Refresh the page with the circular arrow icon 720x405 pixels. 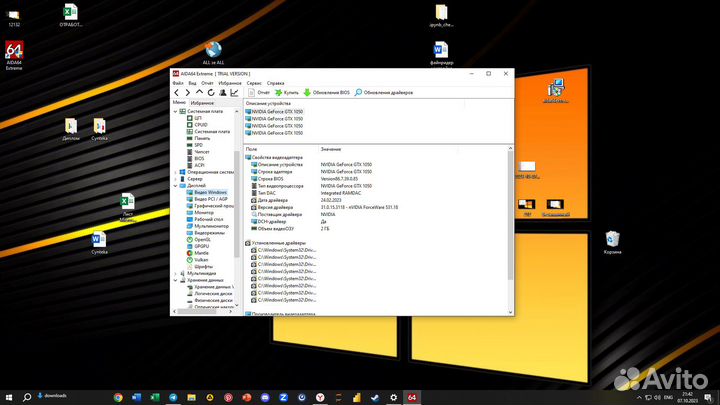[x=211, y=93]
